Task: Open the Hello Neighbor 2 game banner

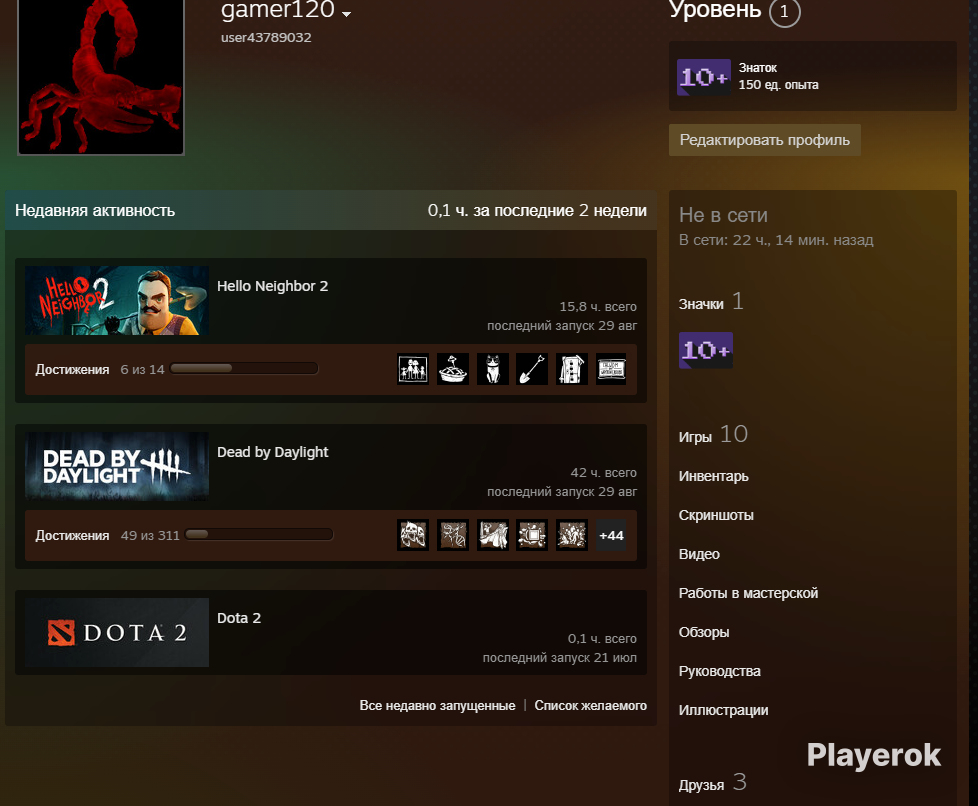Action: pyautogui.click(x=117, y=301)
